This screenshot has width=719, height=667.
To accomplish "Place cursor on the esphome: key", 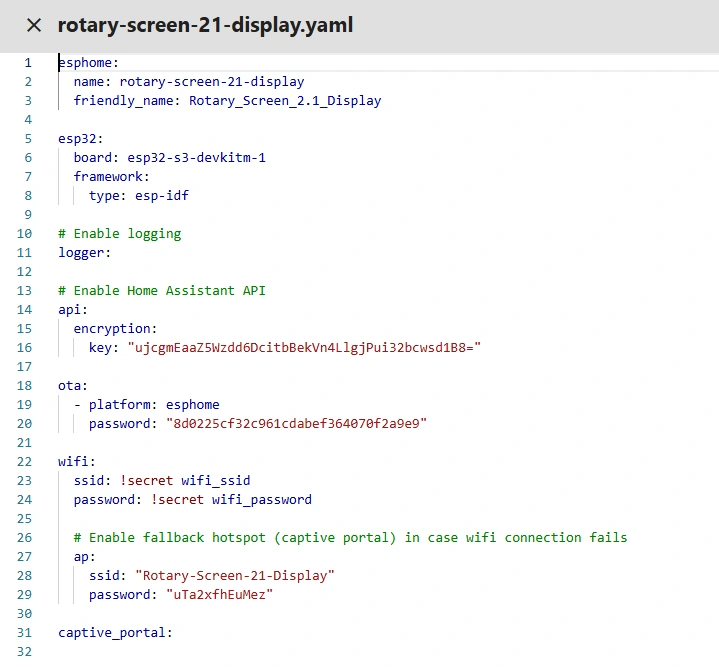I will (x=88, y=63).
